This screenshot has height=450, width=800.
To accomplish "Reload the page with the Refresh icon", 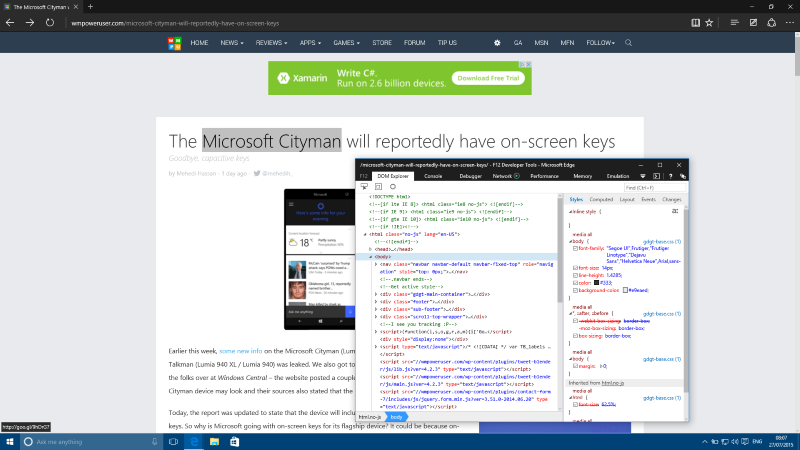I will click(49, 22).
